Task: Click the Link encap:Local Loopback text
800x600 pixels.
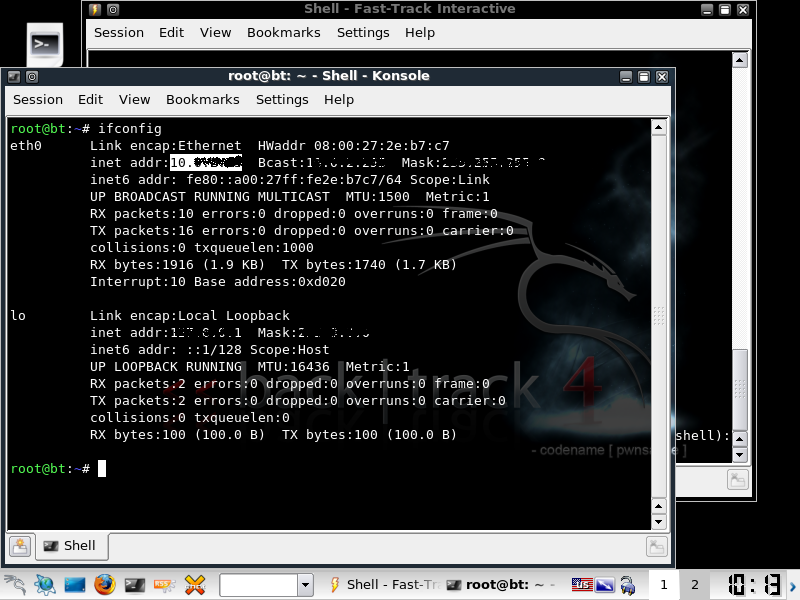Action: click(190, 316)
